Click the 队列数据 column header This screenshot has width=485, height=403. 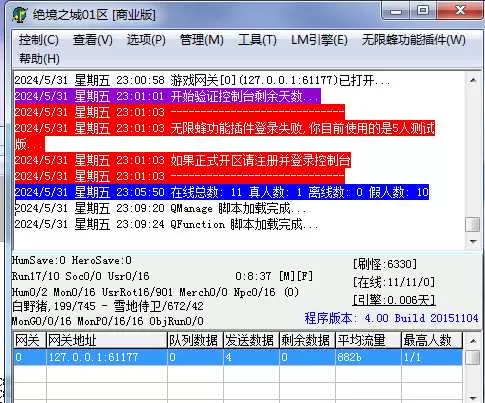[x=195, y=341]
